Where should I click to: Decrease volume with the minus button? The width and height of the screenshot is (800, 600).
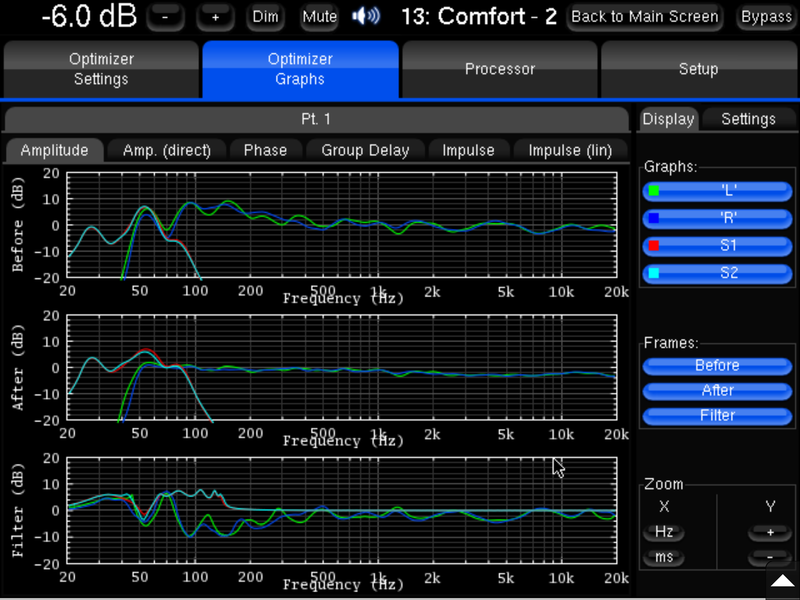click(x=165, y=17)
